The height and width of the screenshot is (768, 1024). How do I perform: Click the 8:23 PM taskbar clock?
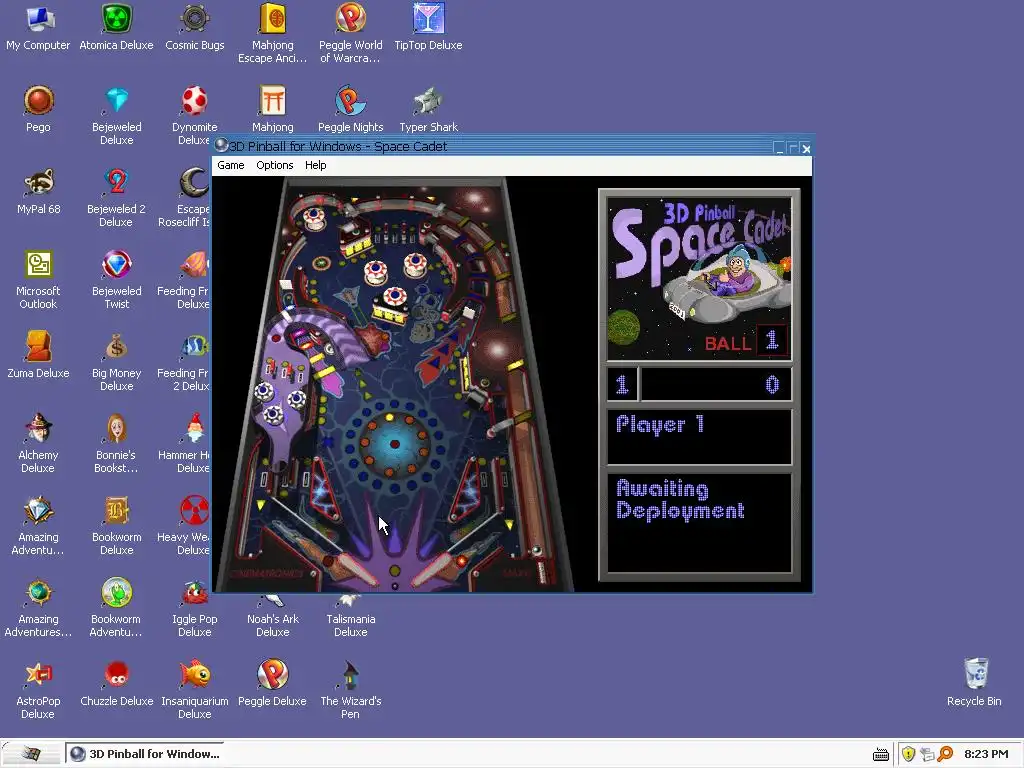tap(986, 754)
